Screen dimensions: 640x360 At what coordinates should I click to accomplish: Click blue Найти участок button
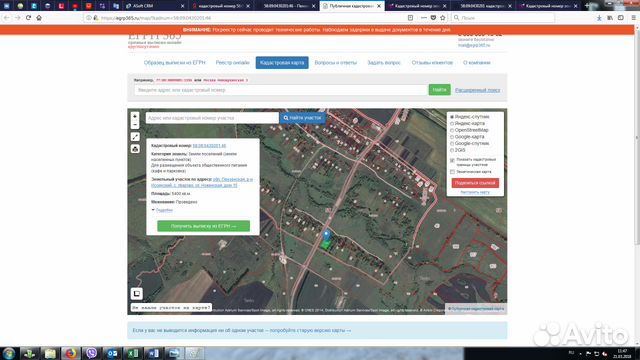click(302, 118)
